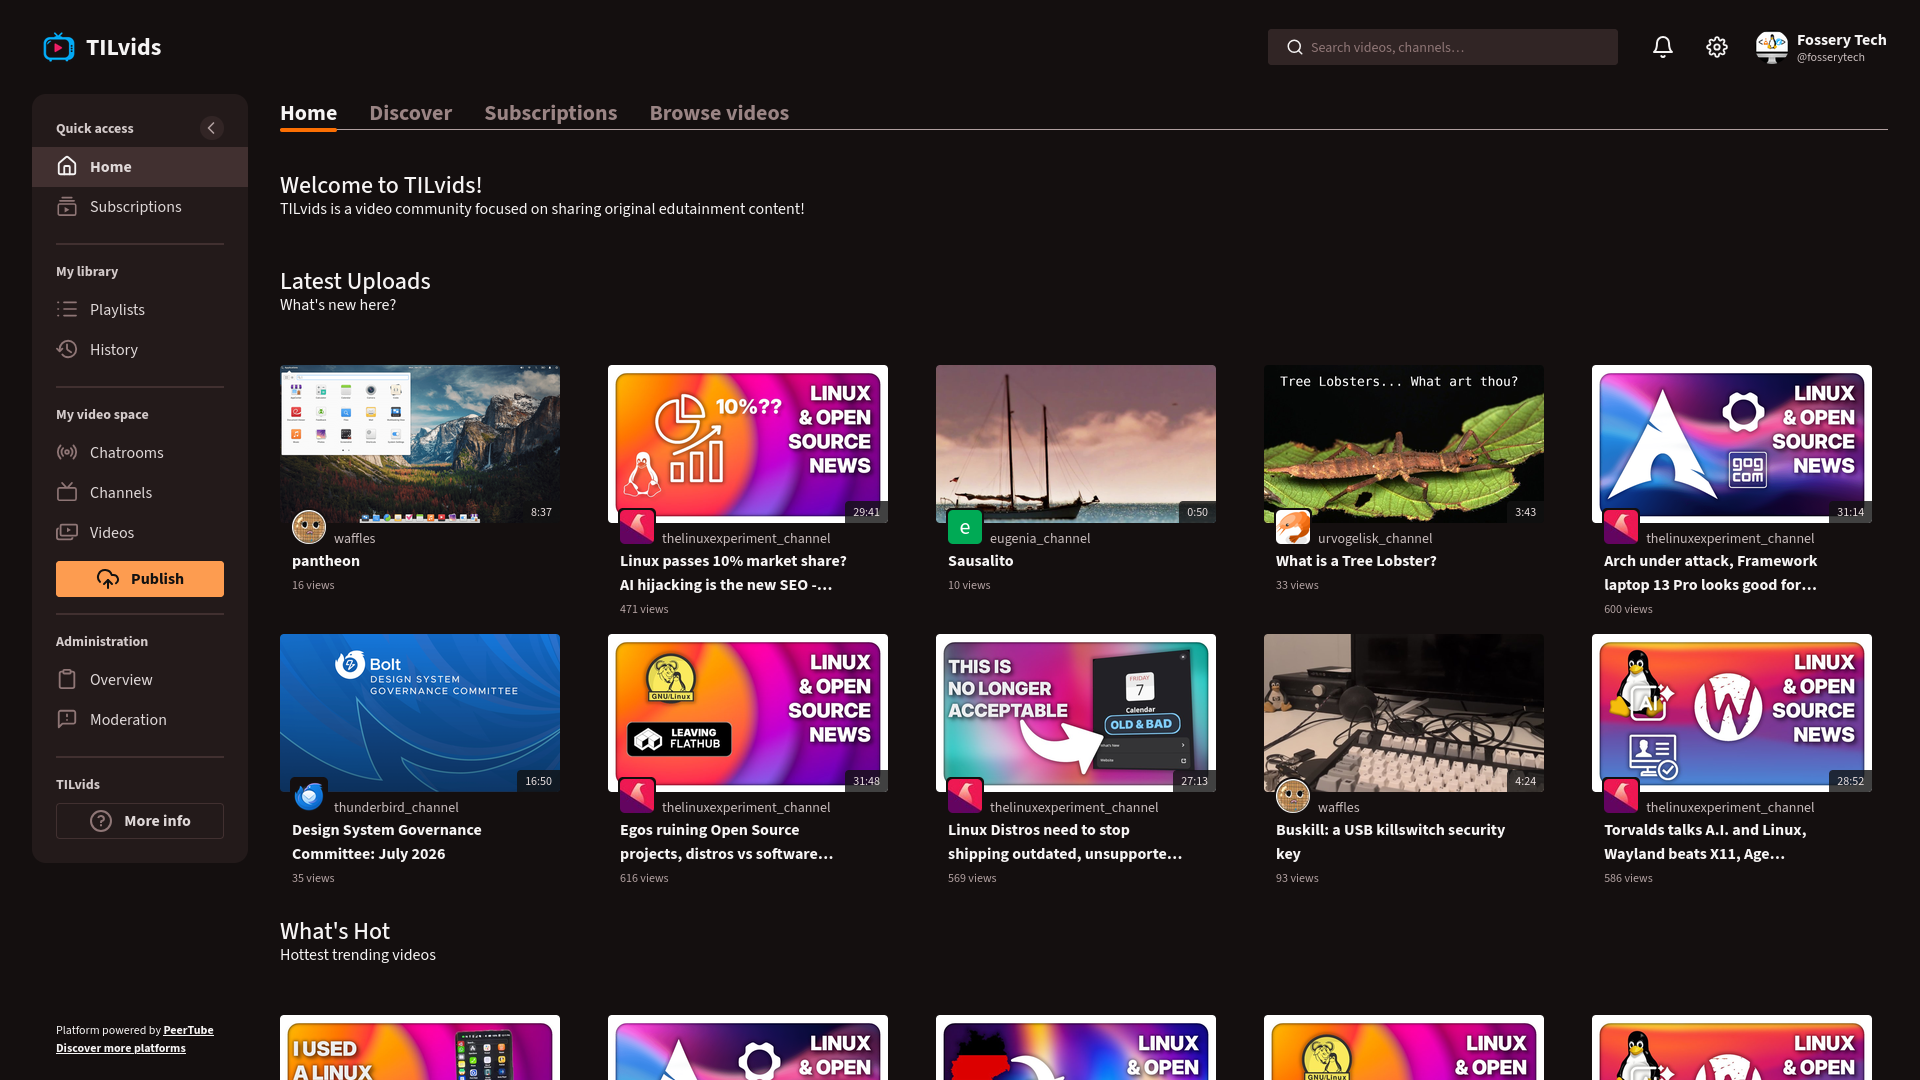Image resolution: width=1920 pixels, height=1080 pixels.
Task: Open video title Sausalito
Action: [x=980, y=561]
